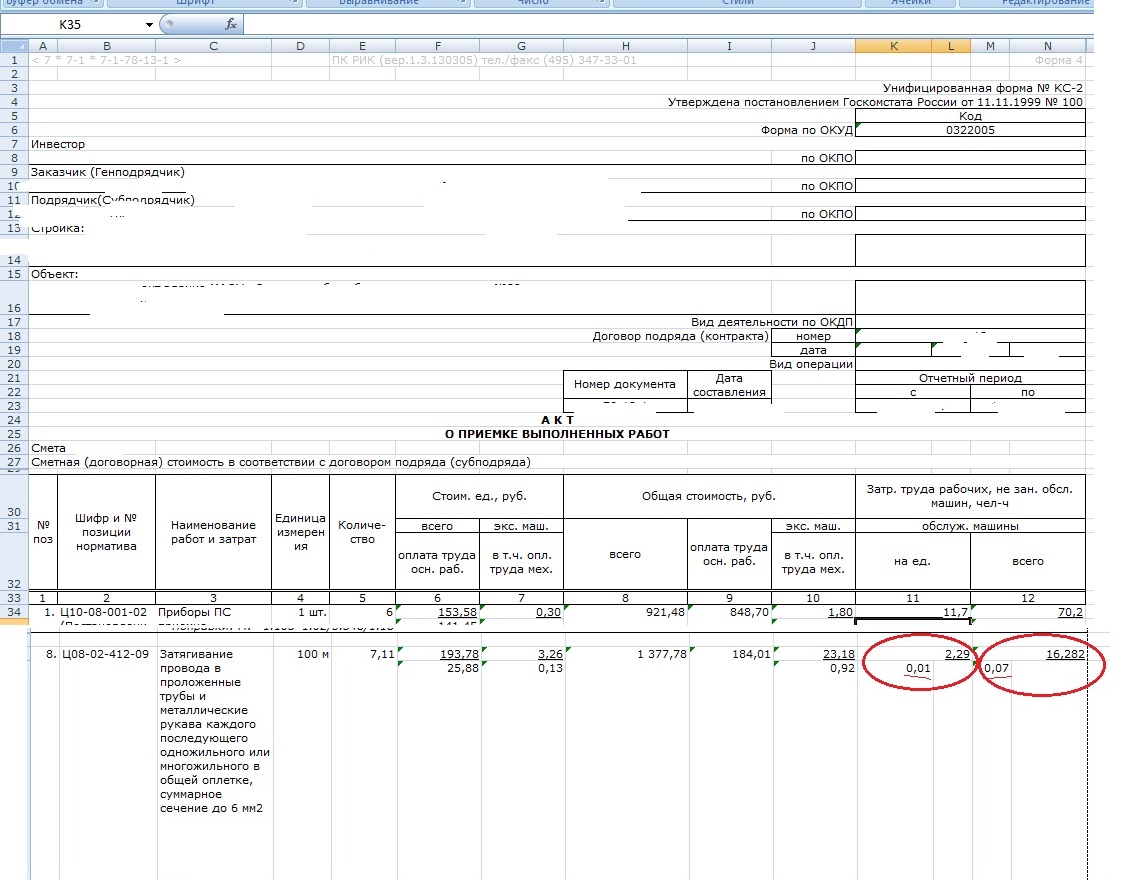Select the row 1 header

pos(14,60)
